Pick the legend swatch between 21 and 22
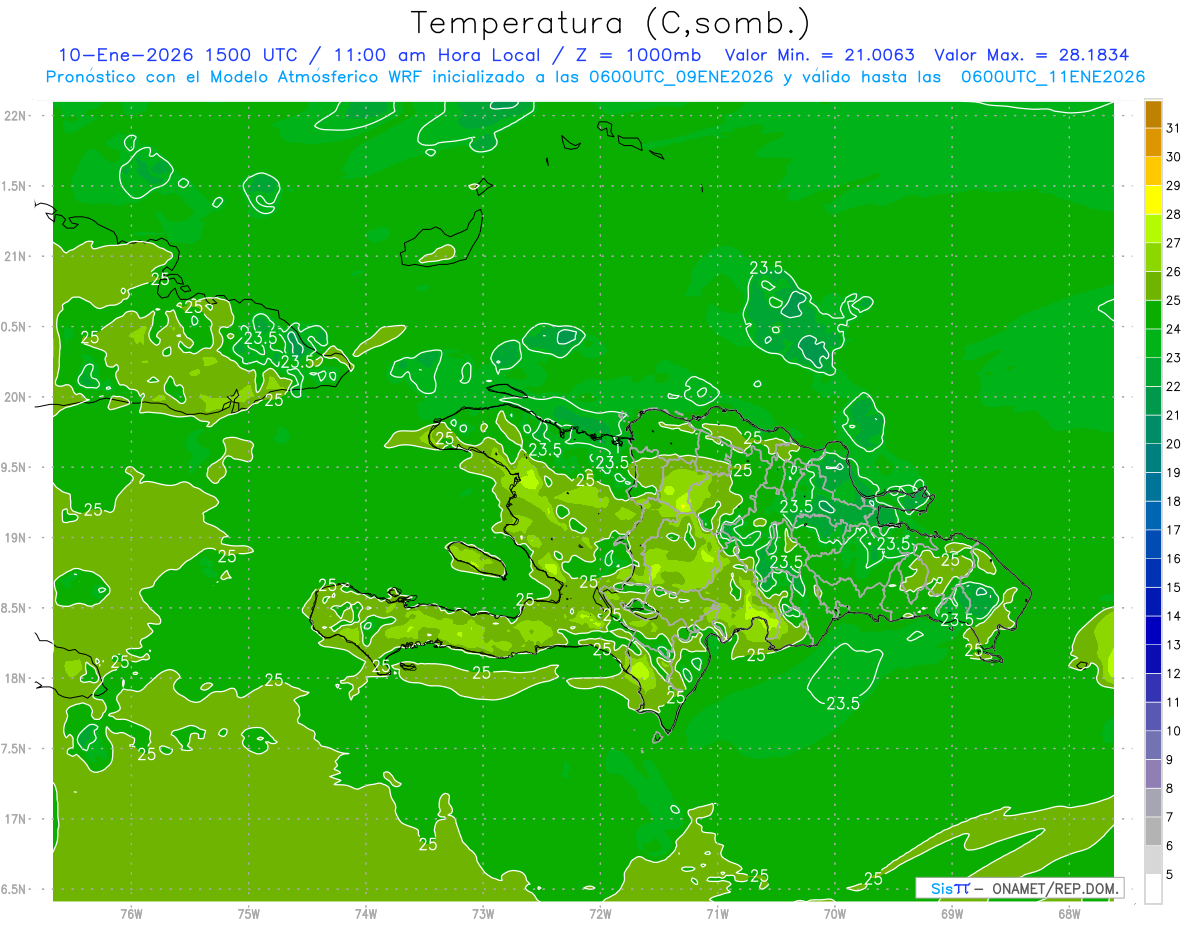This screenshot has width=1200, height=927. (x=1153, y=402)
